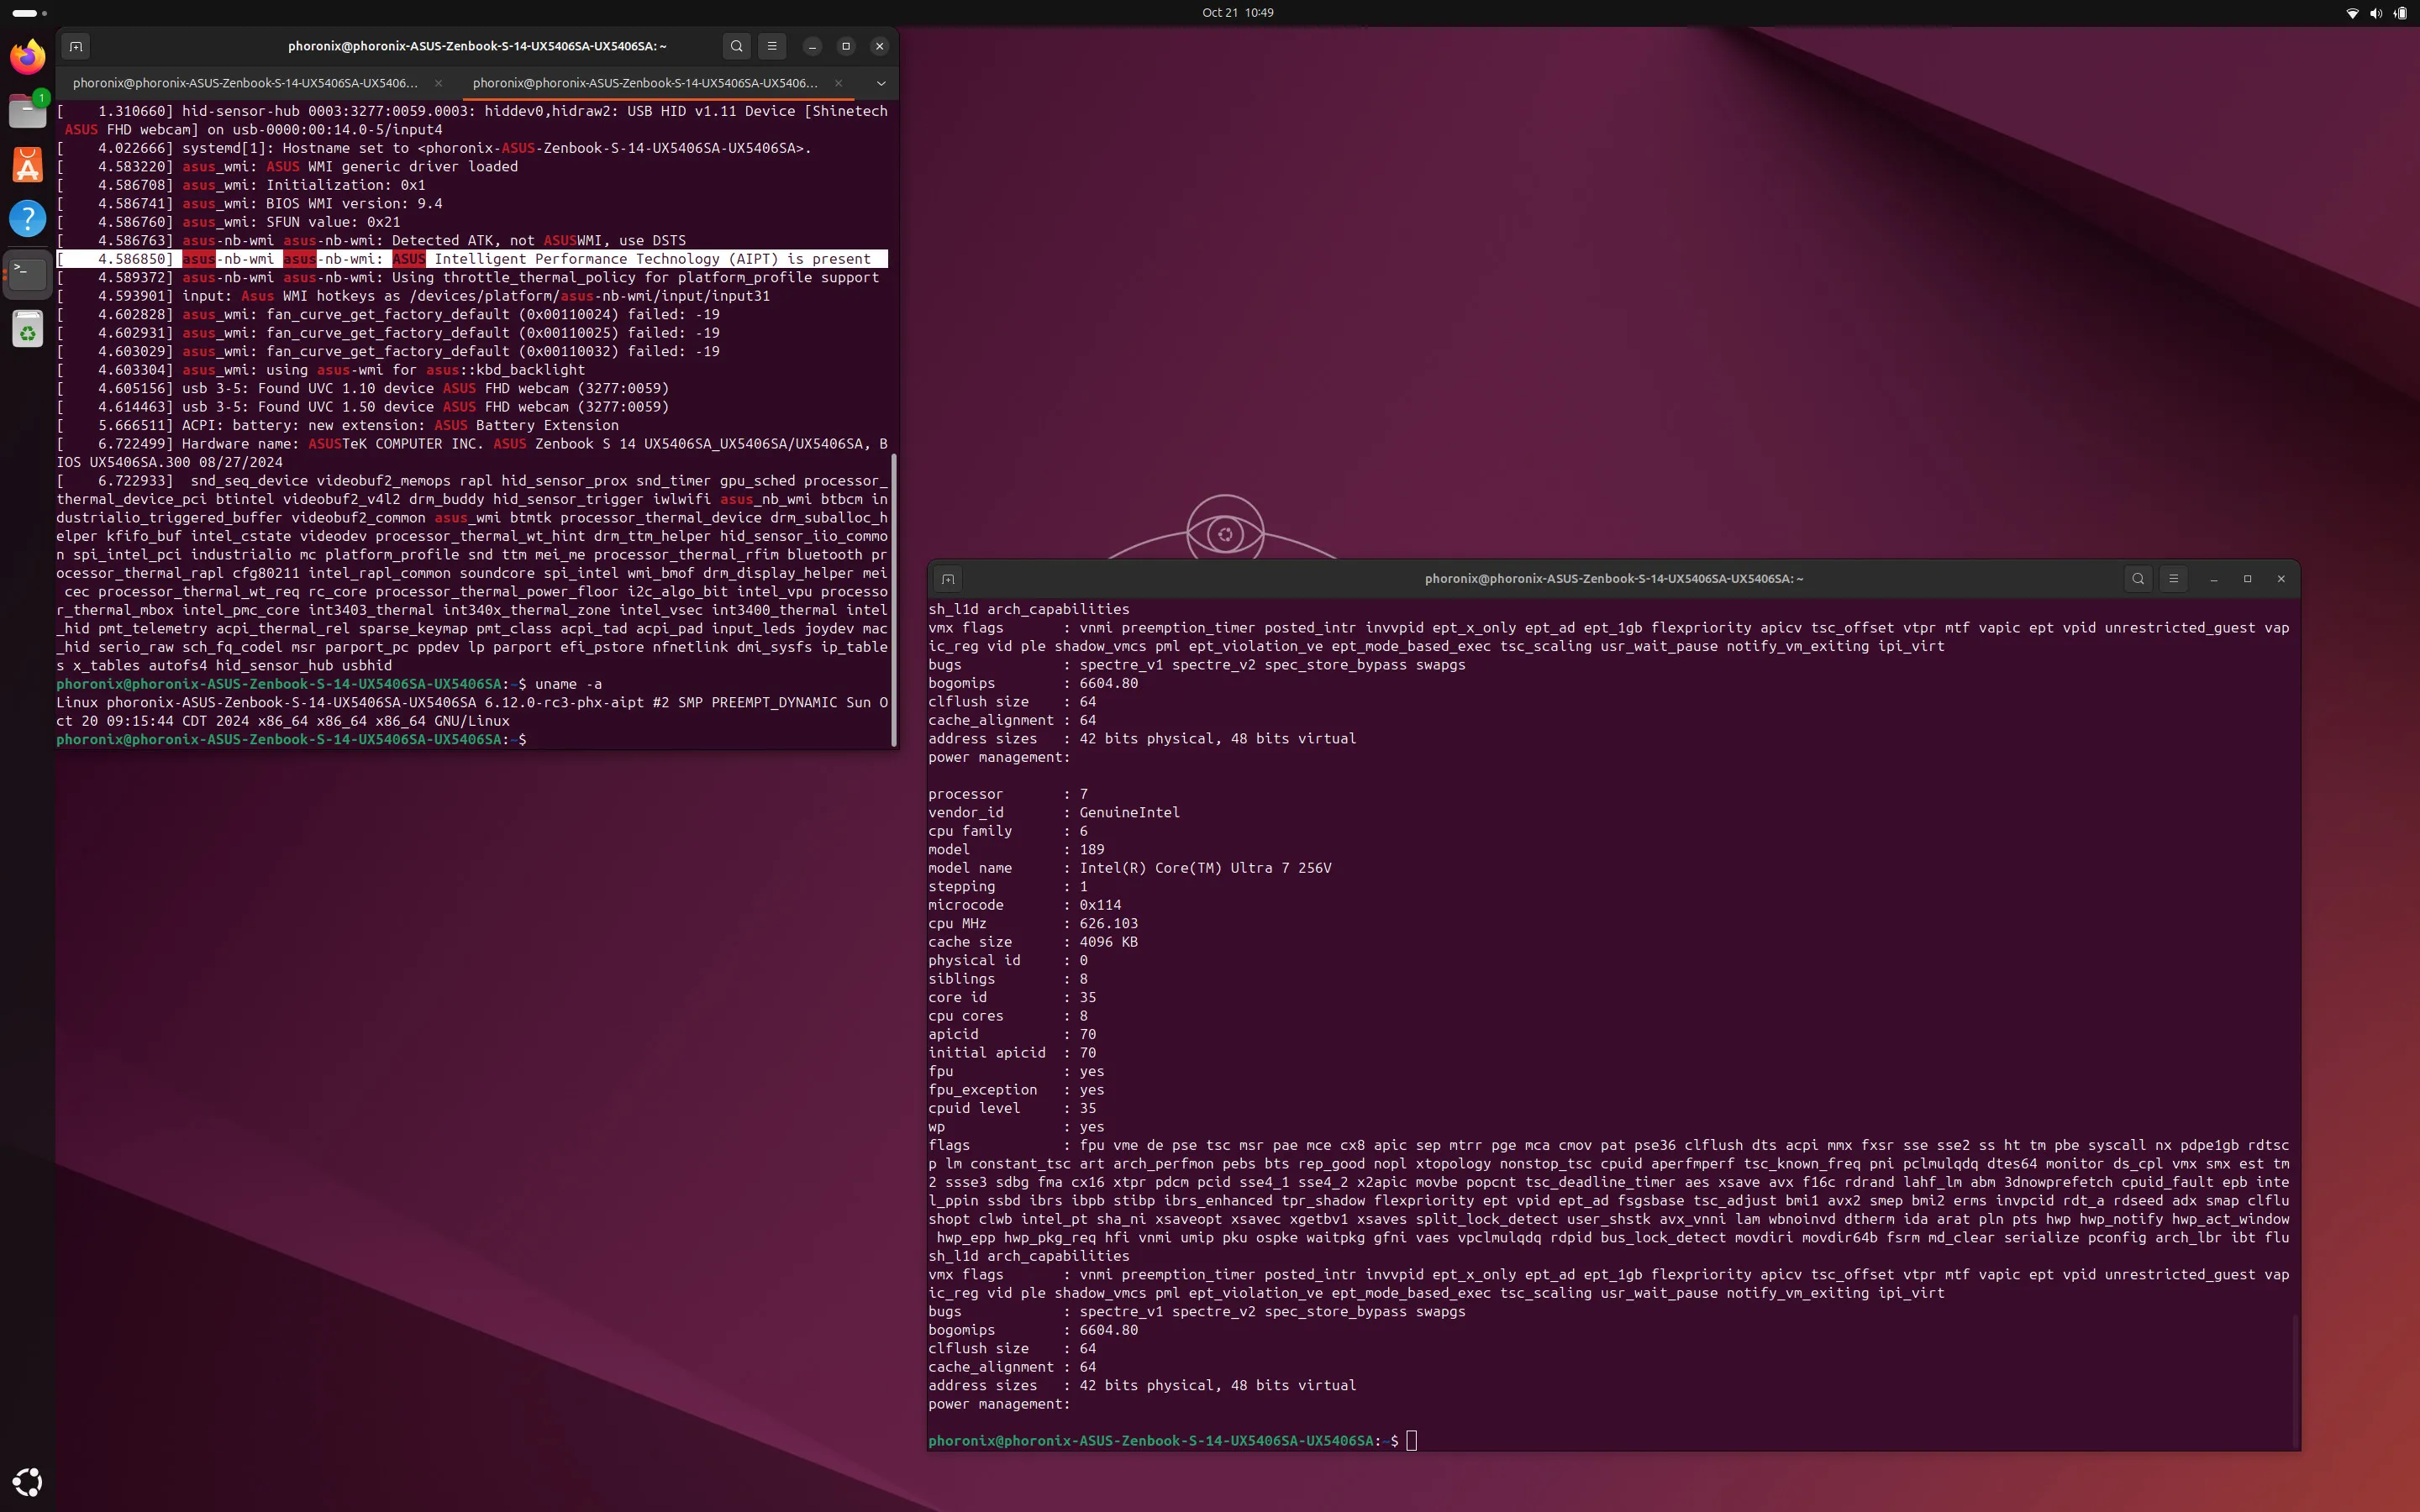The height and width of the screenshot is (1512, 2420).
Task: Launch Ubuntu App Center from dock
Action: coord(27,165)
